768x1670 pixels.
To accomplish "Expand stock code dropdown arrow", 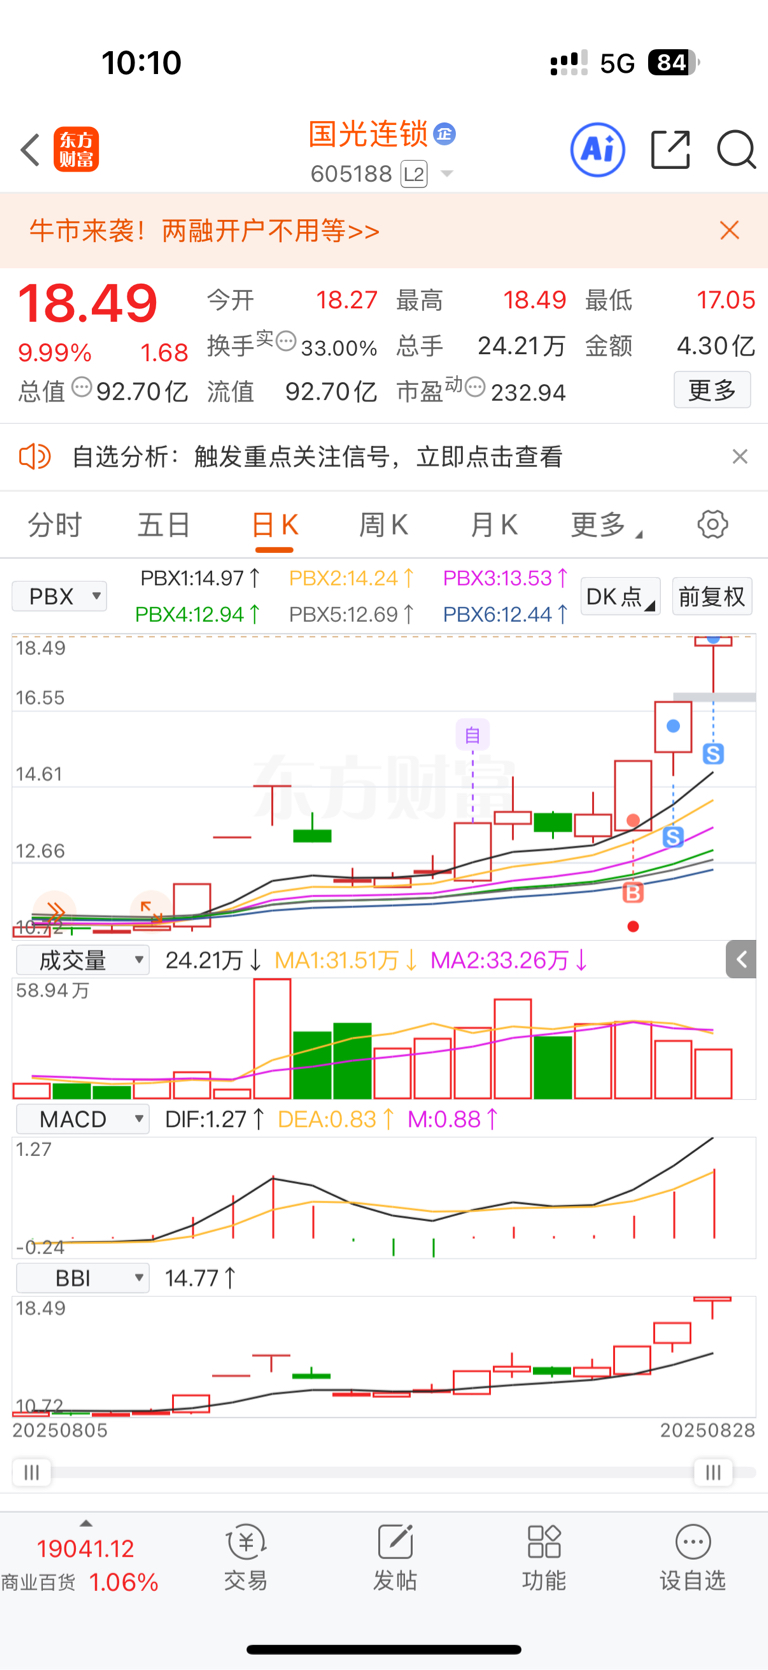I will [447, 174].
